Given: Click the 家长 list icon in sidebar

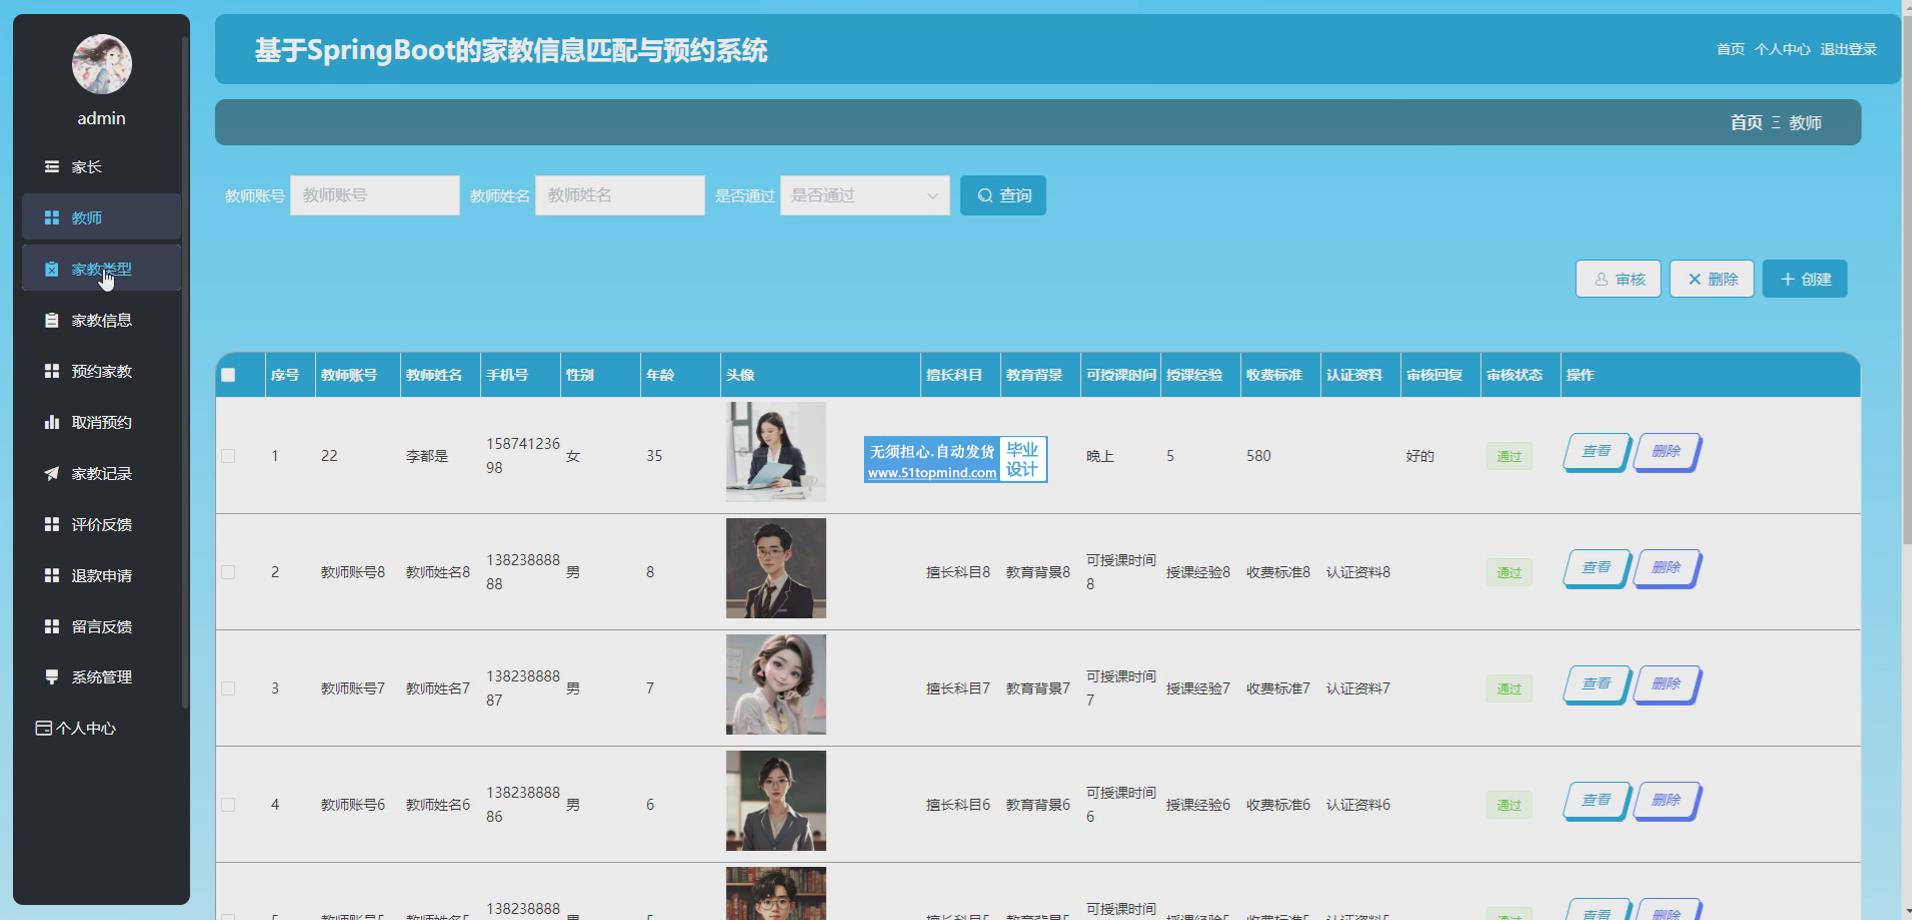Looking at the screenshot, I should coord(51,167).
